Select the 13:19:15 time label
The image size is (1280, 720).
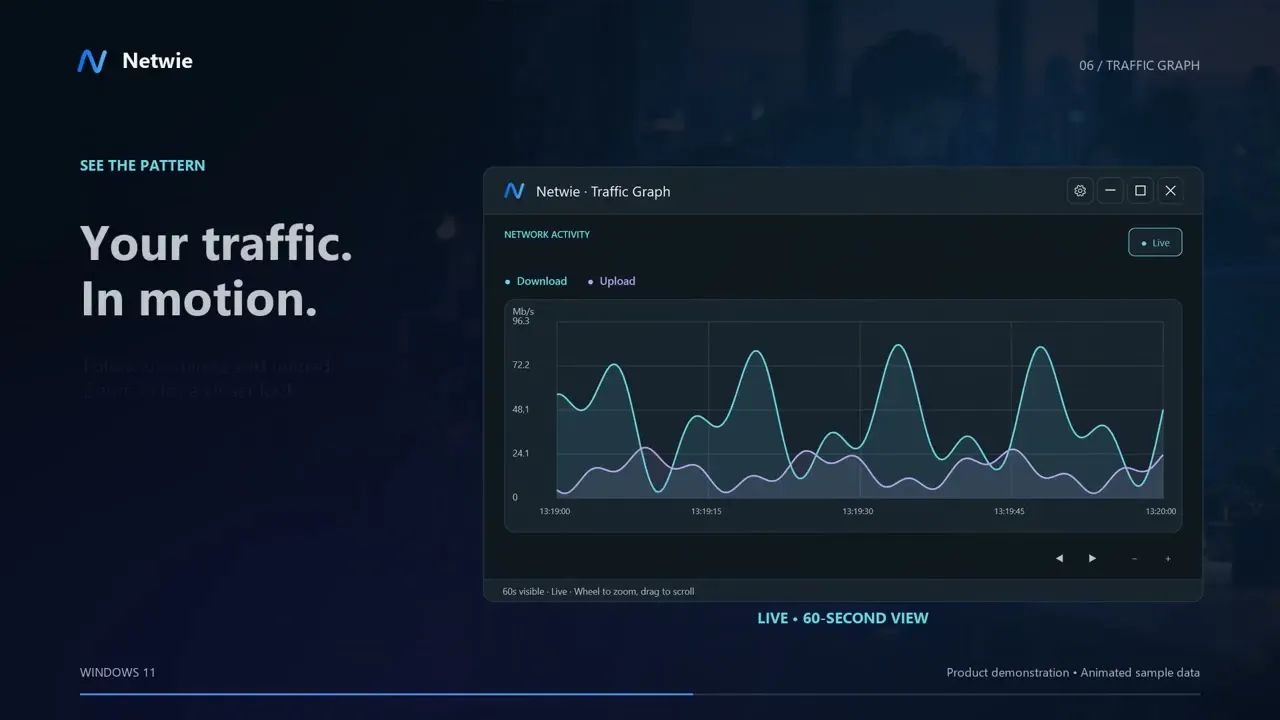pyautogui.click(x=706, y=511)
